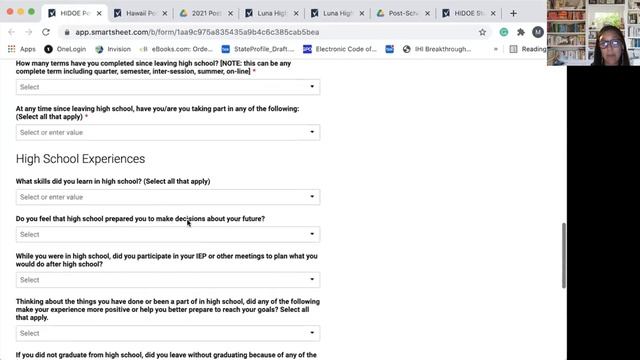The height and width of the screenshot is (360, 640).
Task: Bookmark this page with the star icon
Action: coord(482,32)
